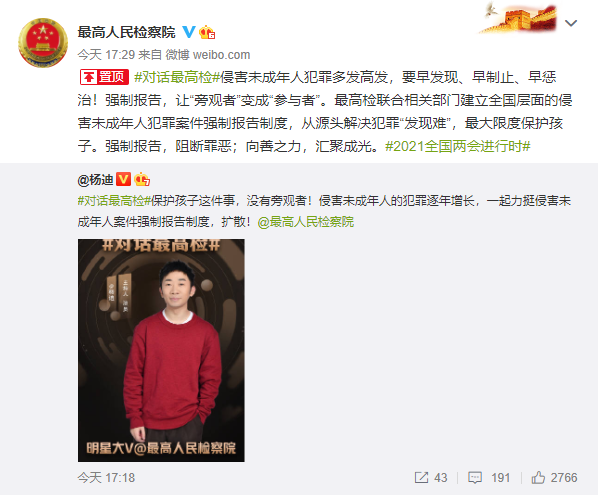Like the reposted post with the thumbs-up icon
598x497 pixels.
538,477
